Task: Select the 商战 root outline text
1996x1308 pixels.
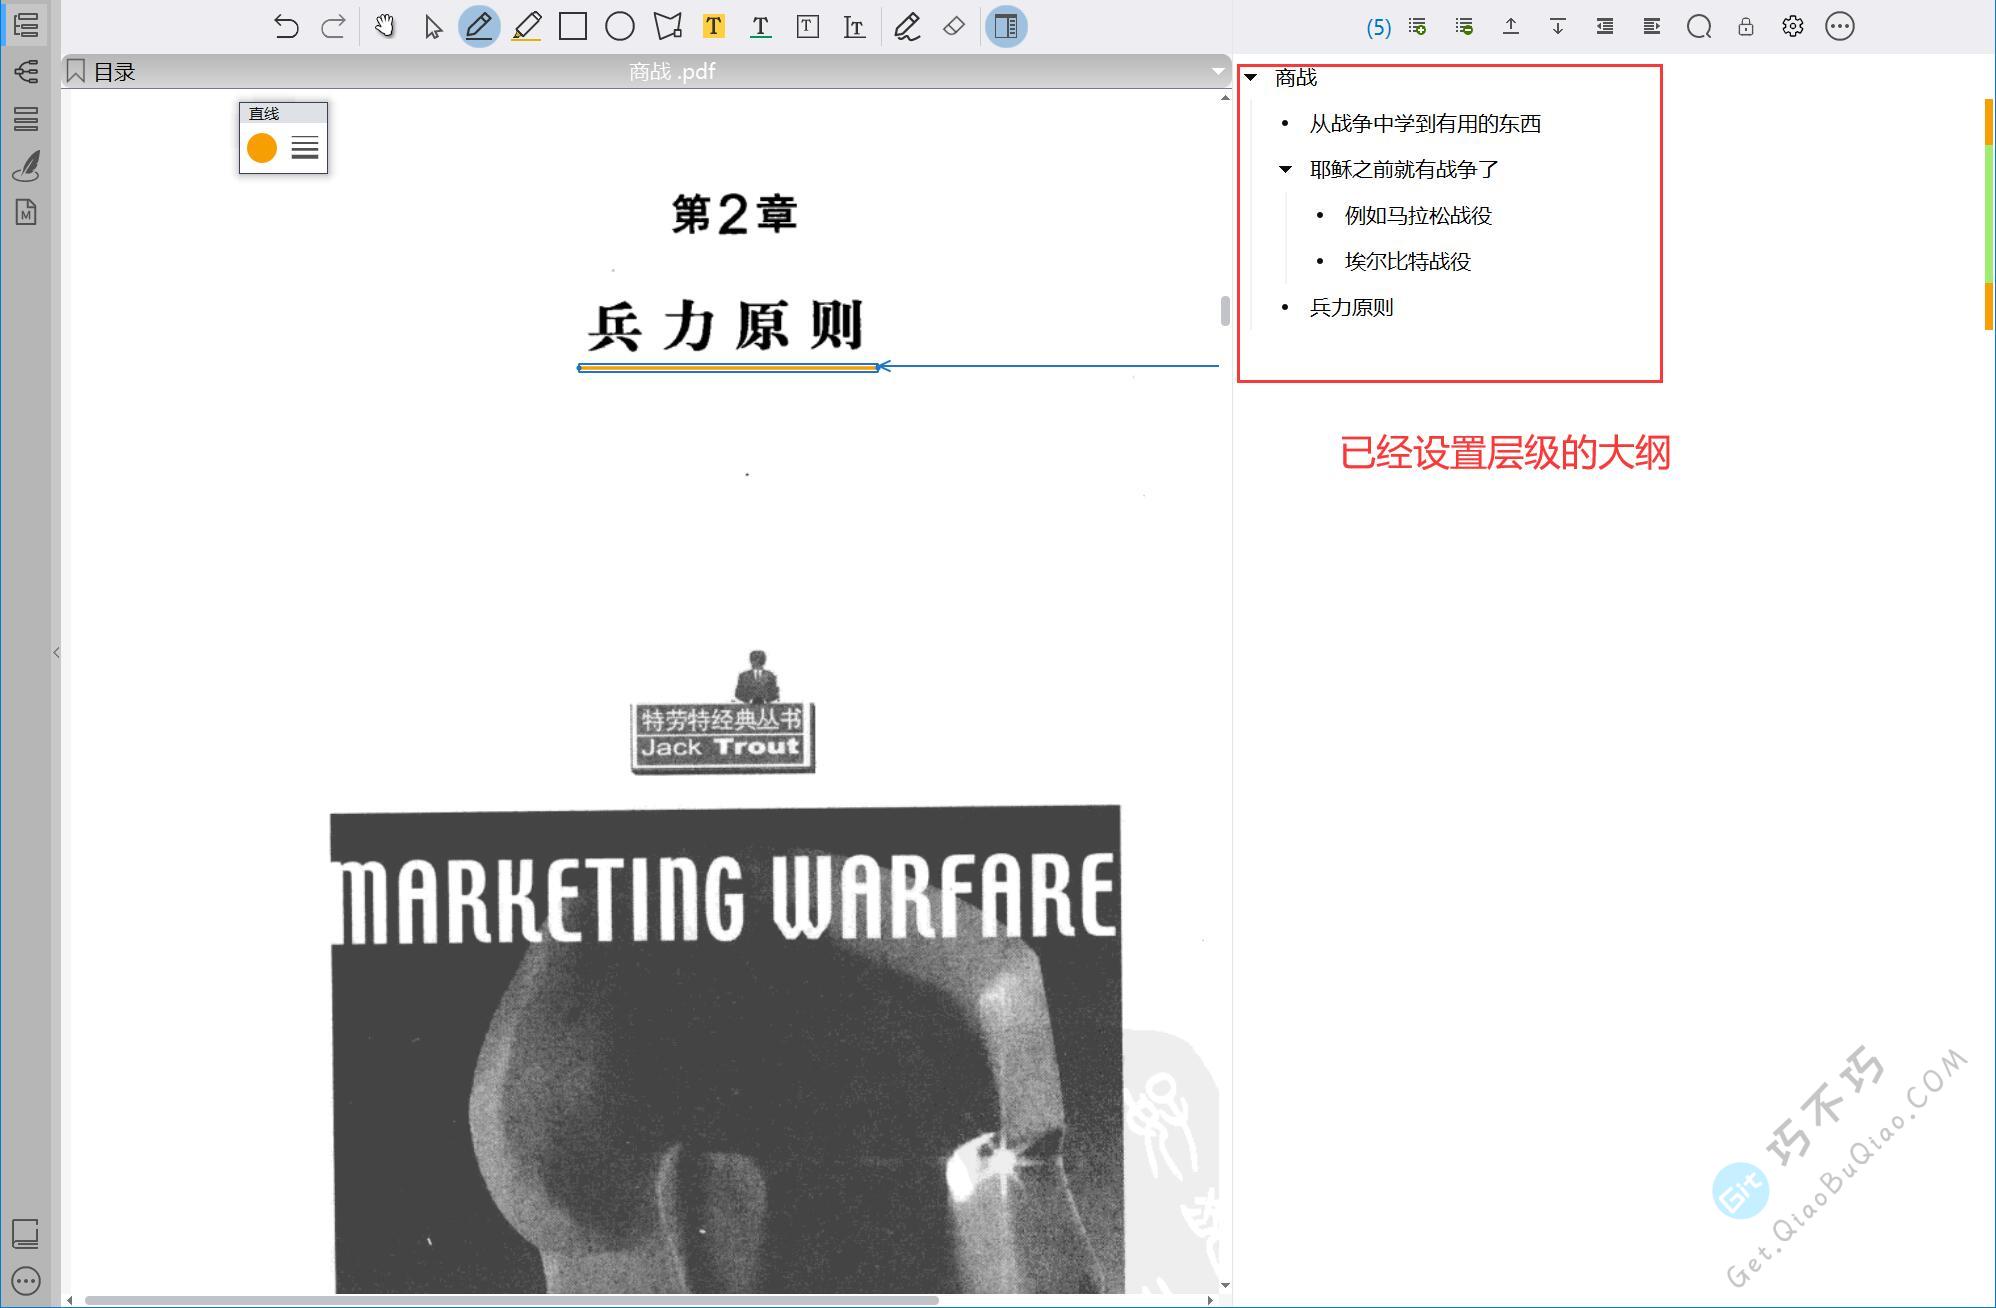Action: 1296,77
